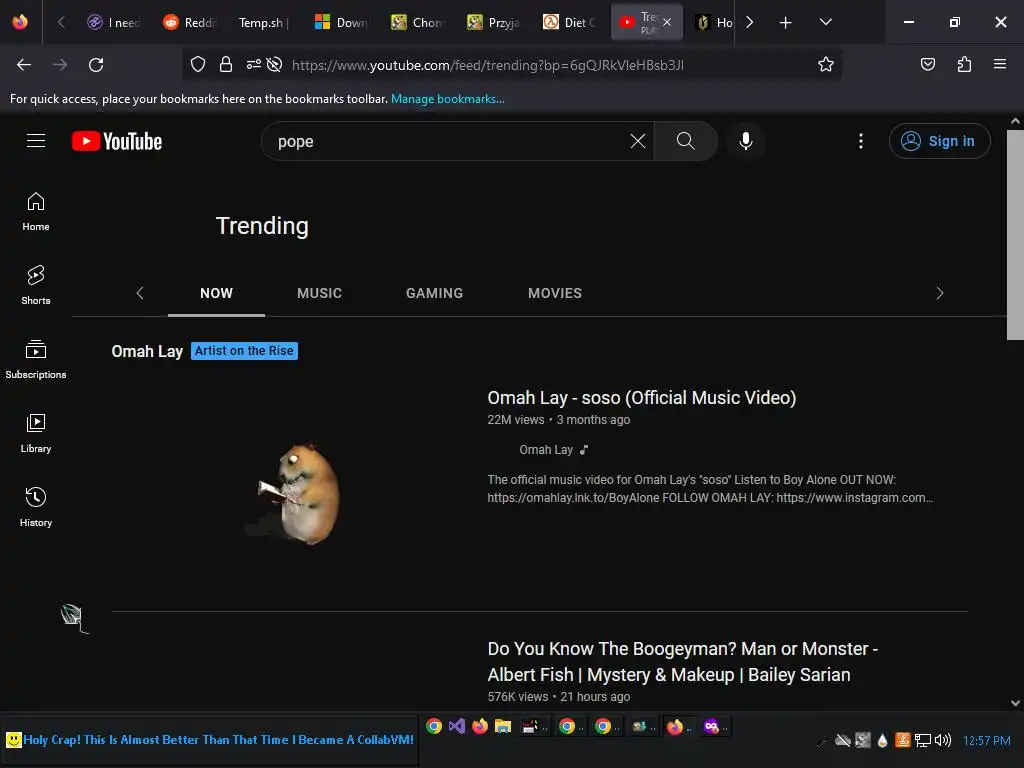Click the autoplay blocked icon
This screenshot has width=1024, height=768.
coord(274,64)
